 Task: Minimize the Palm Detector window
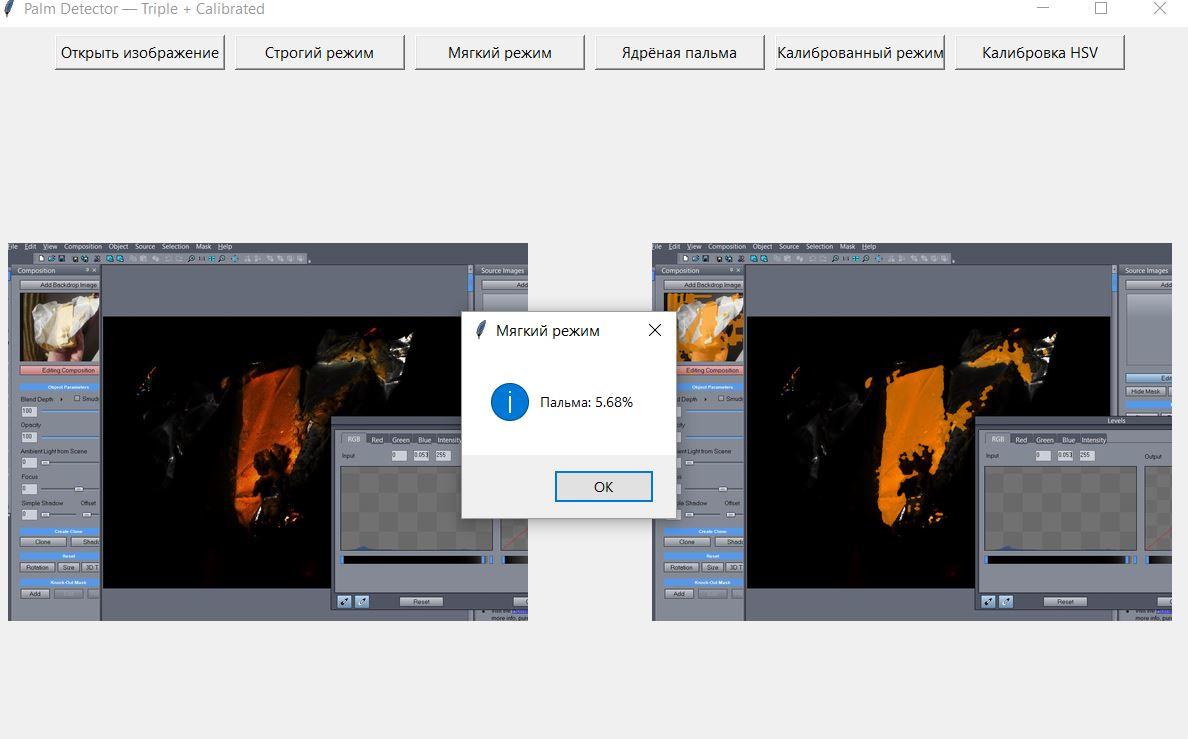[x=1043, y=9]
